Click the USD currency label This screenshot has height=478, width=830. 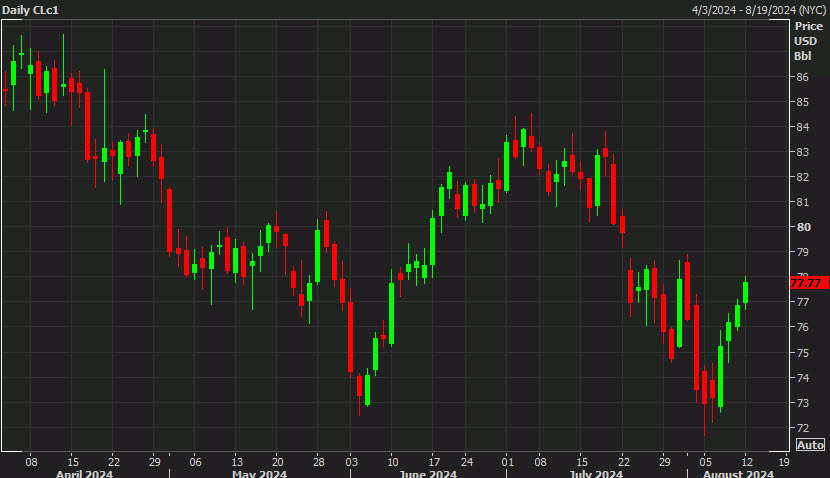(805, 41)
